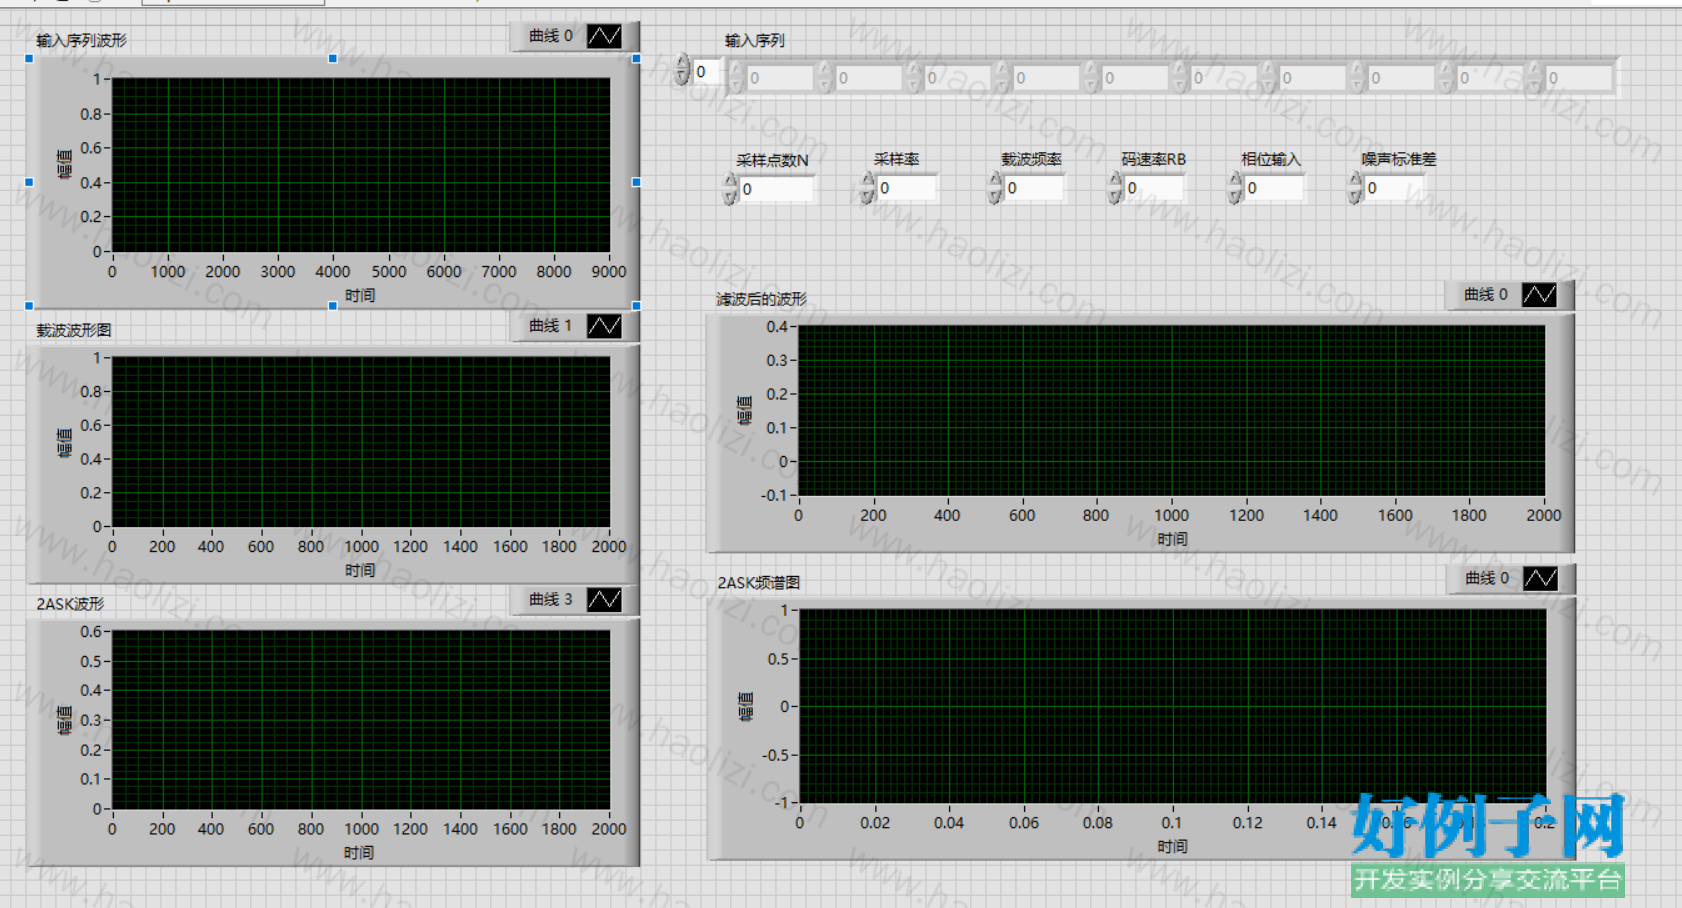This screenshot has width=1682, height=908.
Task: Select the 2ASK频谱图 graph title label
Action: [x=759, y=583]
